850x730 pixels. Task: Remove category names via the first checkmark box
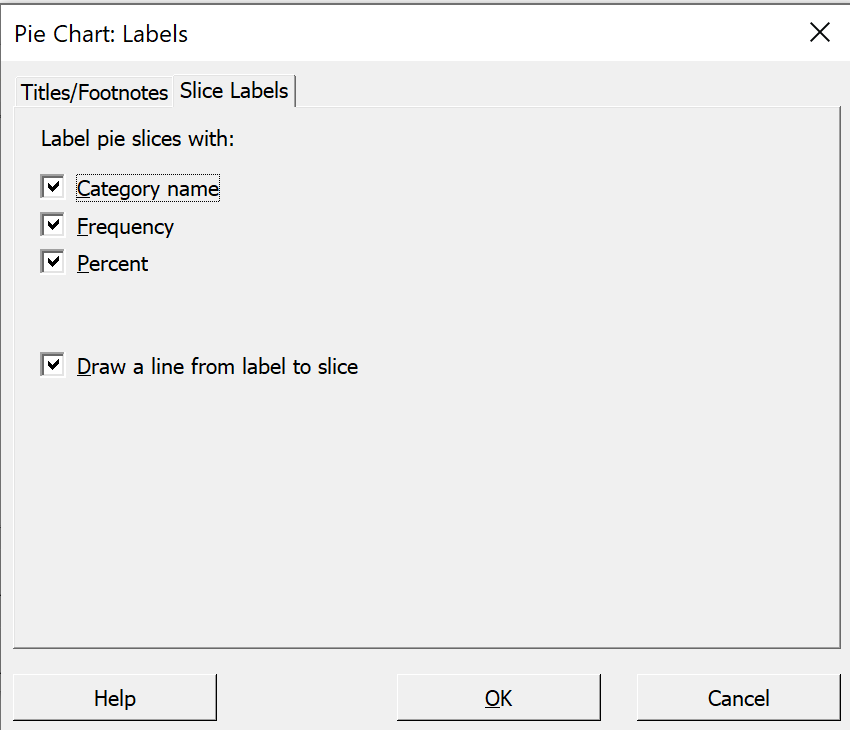[53, 187]
